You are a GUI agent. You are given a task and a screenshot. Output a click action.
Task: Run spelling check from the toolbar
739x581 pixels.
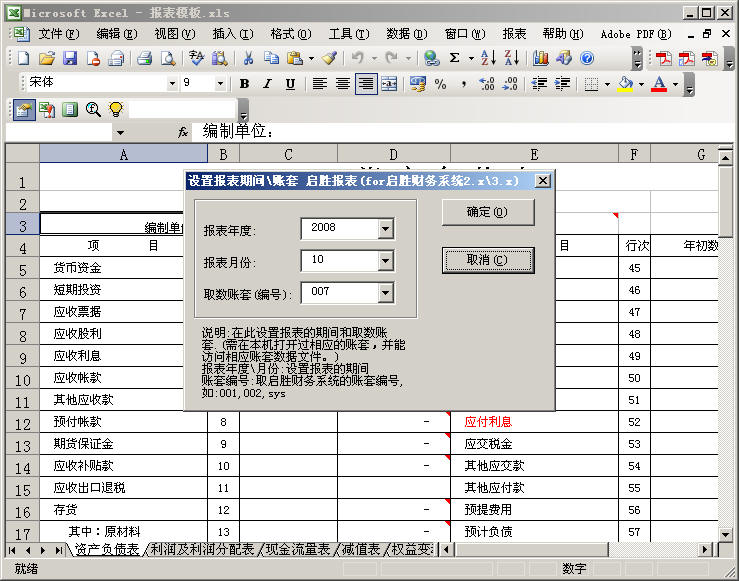196,58
